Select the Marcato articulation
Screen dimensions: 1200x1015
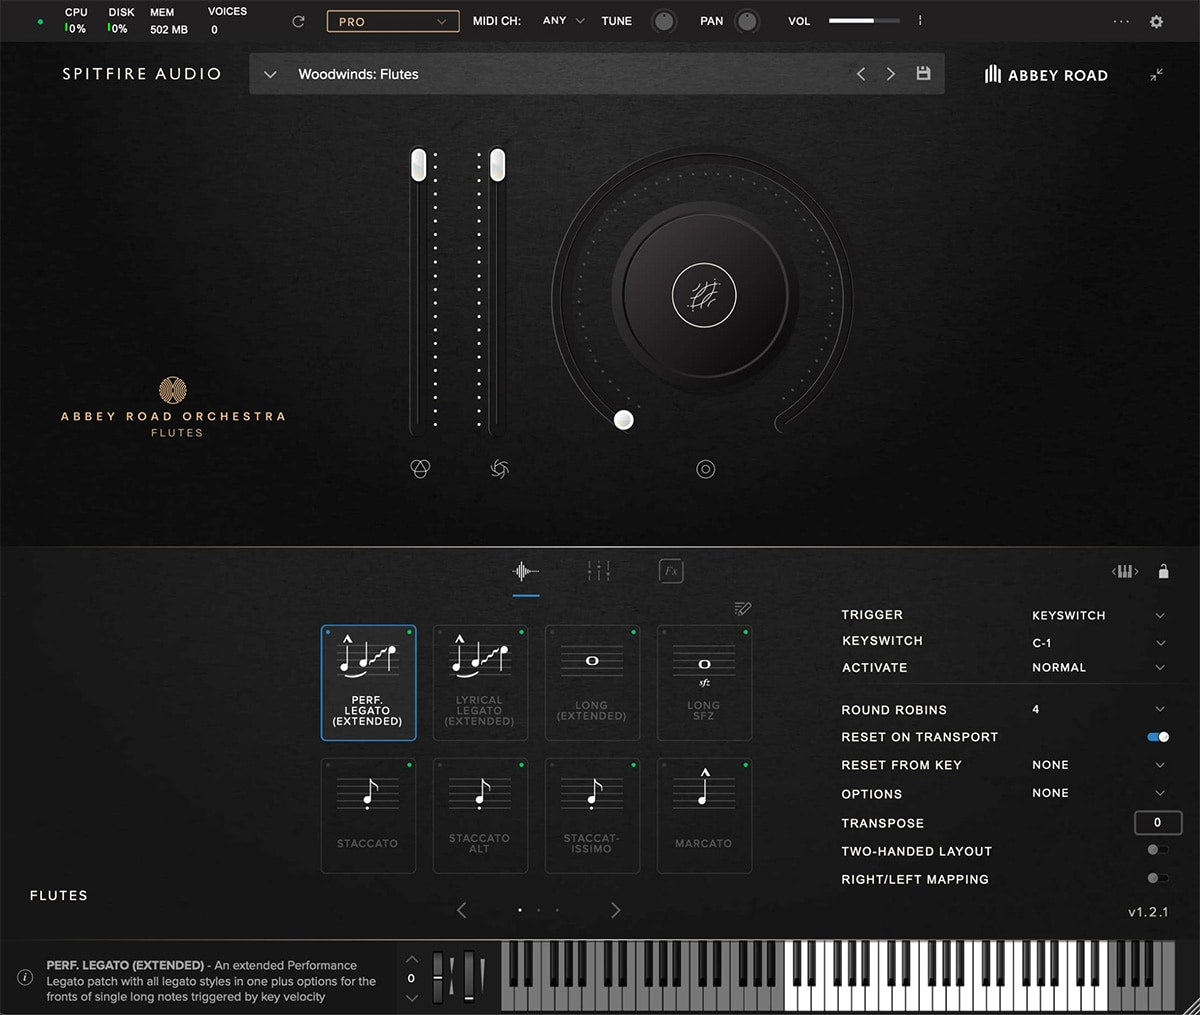pyautogui.click(x=704, y=815)
